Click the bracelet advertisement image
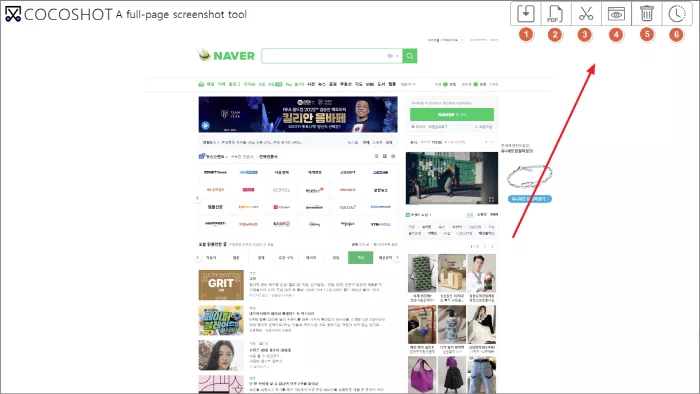The width and height of the screenshot is (700, 394). pos(529,176)
